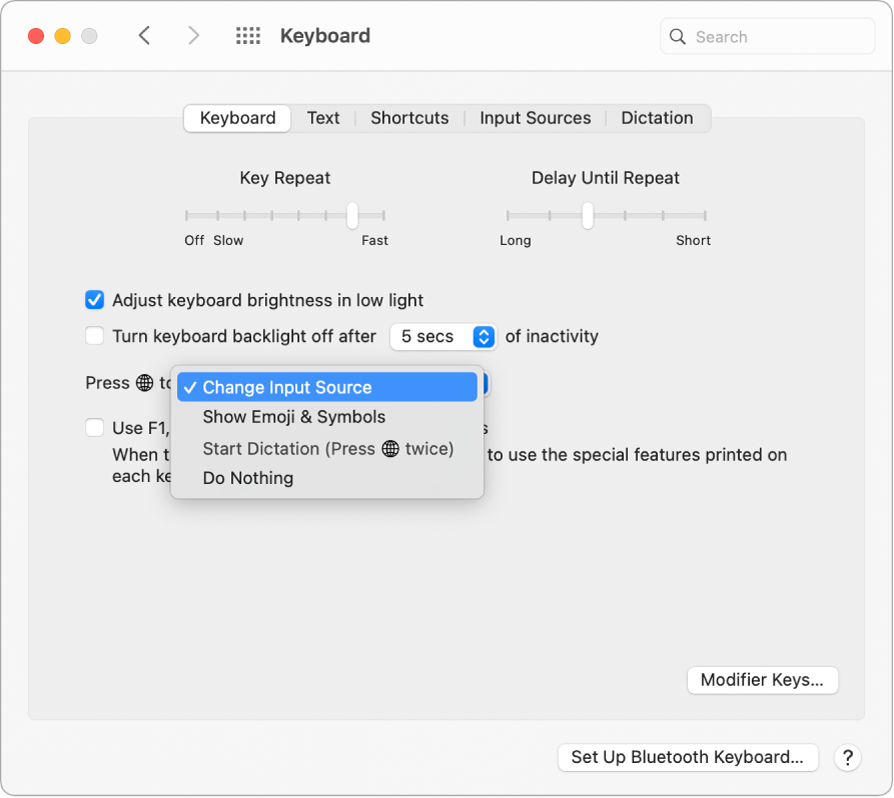Open the Input Sources tab

pyautogui.click(x=535, y=118)
